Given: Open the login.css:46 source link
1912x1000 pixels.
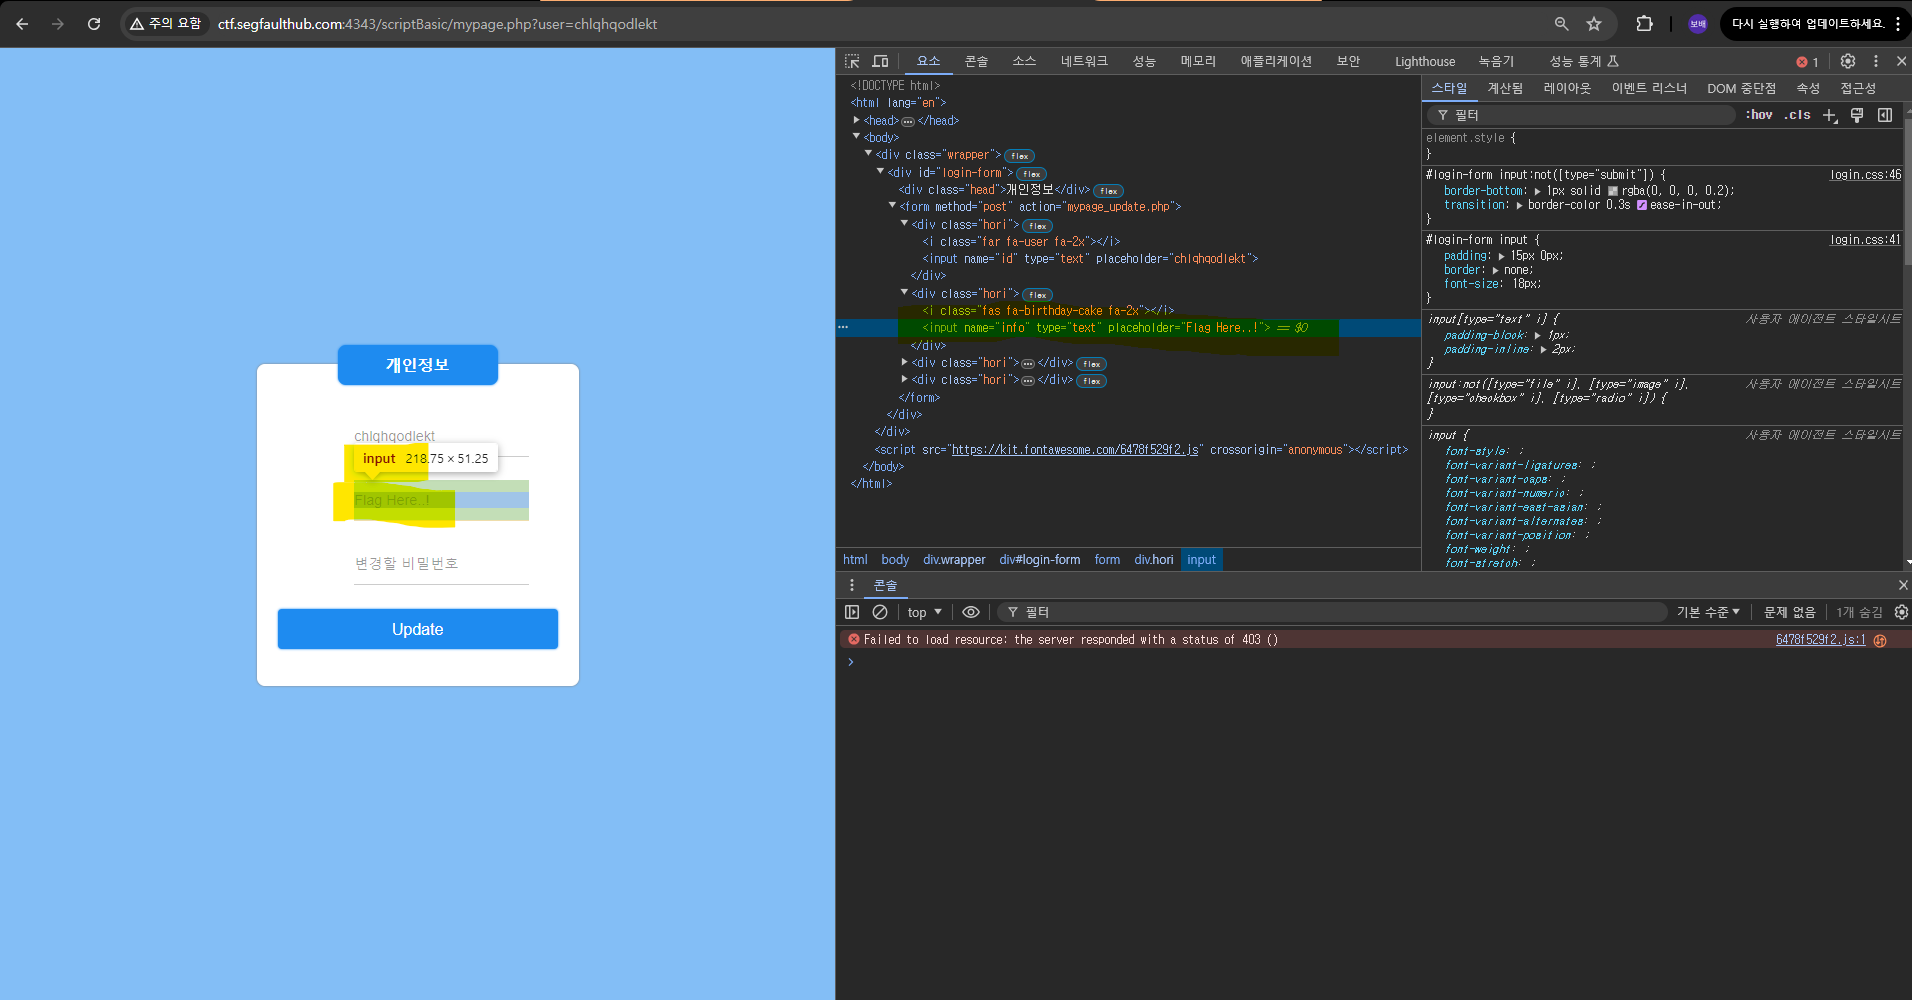Looking at the screenshot, I should [x=1866, y=175].
